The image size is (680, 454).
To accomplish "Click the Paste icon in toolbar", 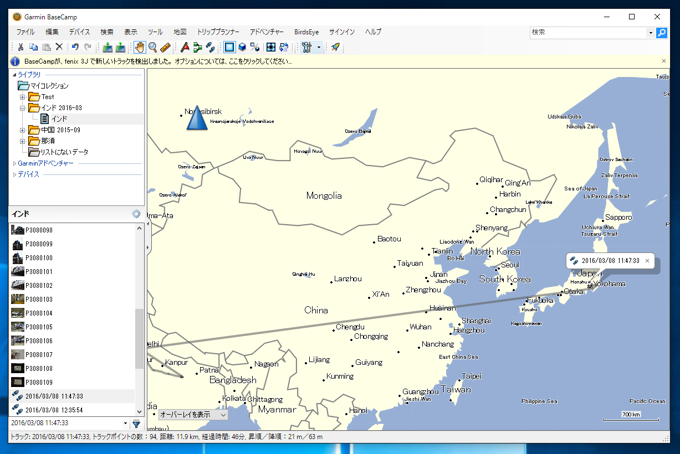I will 46,47.
